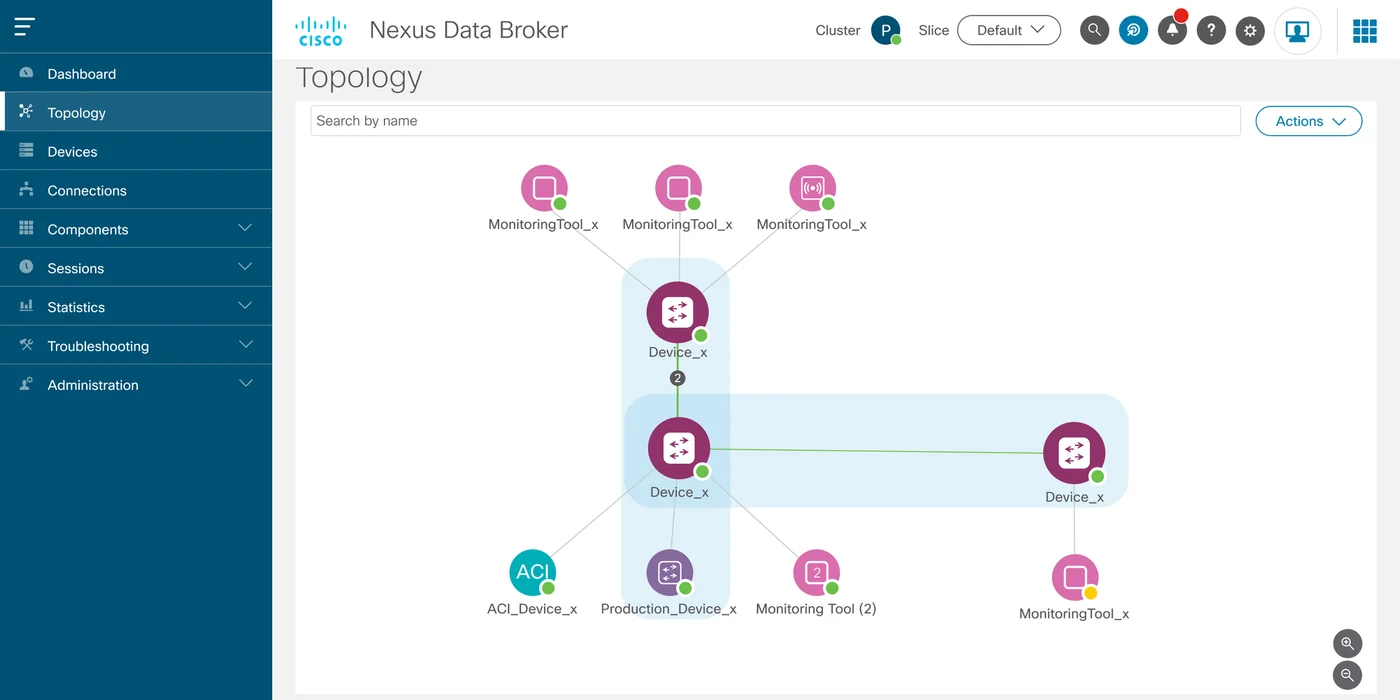Open the Dashboard page

[136, 73]
